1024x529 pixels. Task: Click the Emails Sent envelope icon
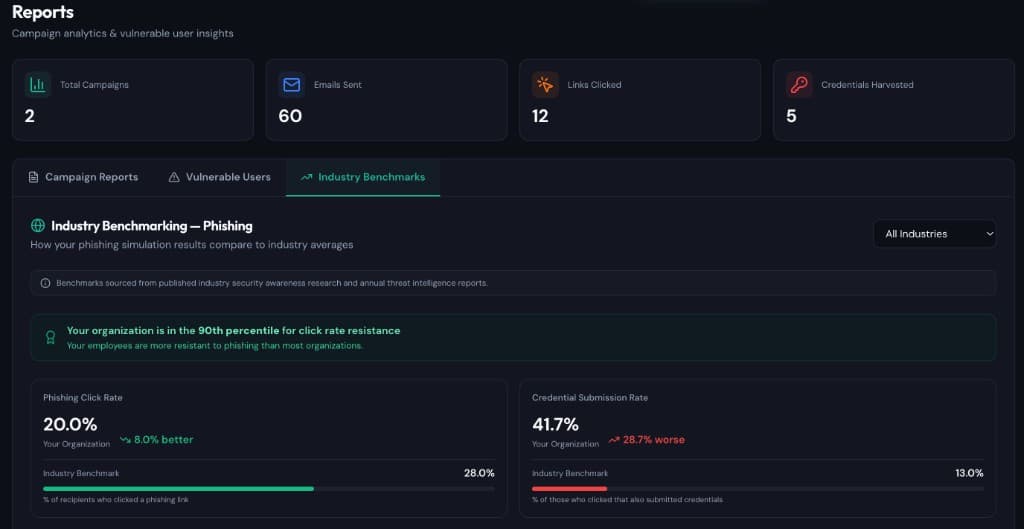click(x=291, y=85)
